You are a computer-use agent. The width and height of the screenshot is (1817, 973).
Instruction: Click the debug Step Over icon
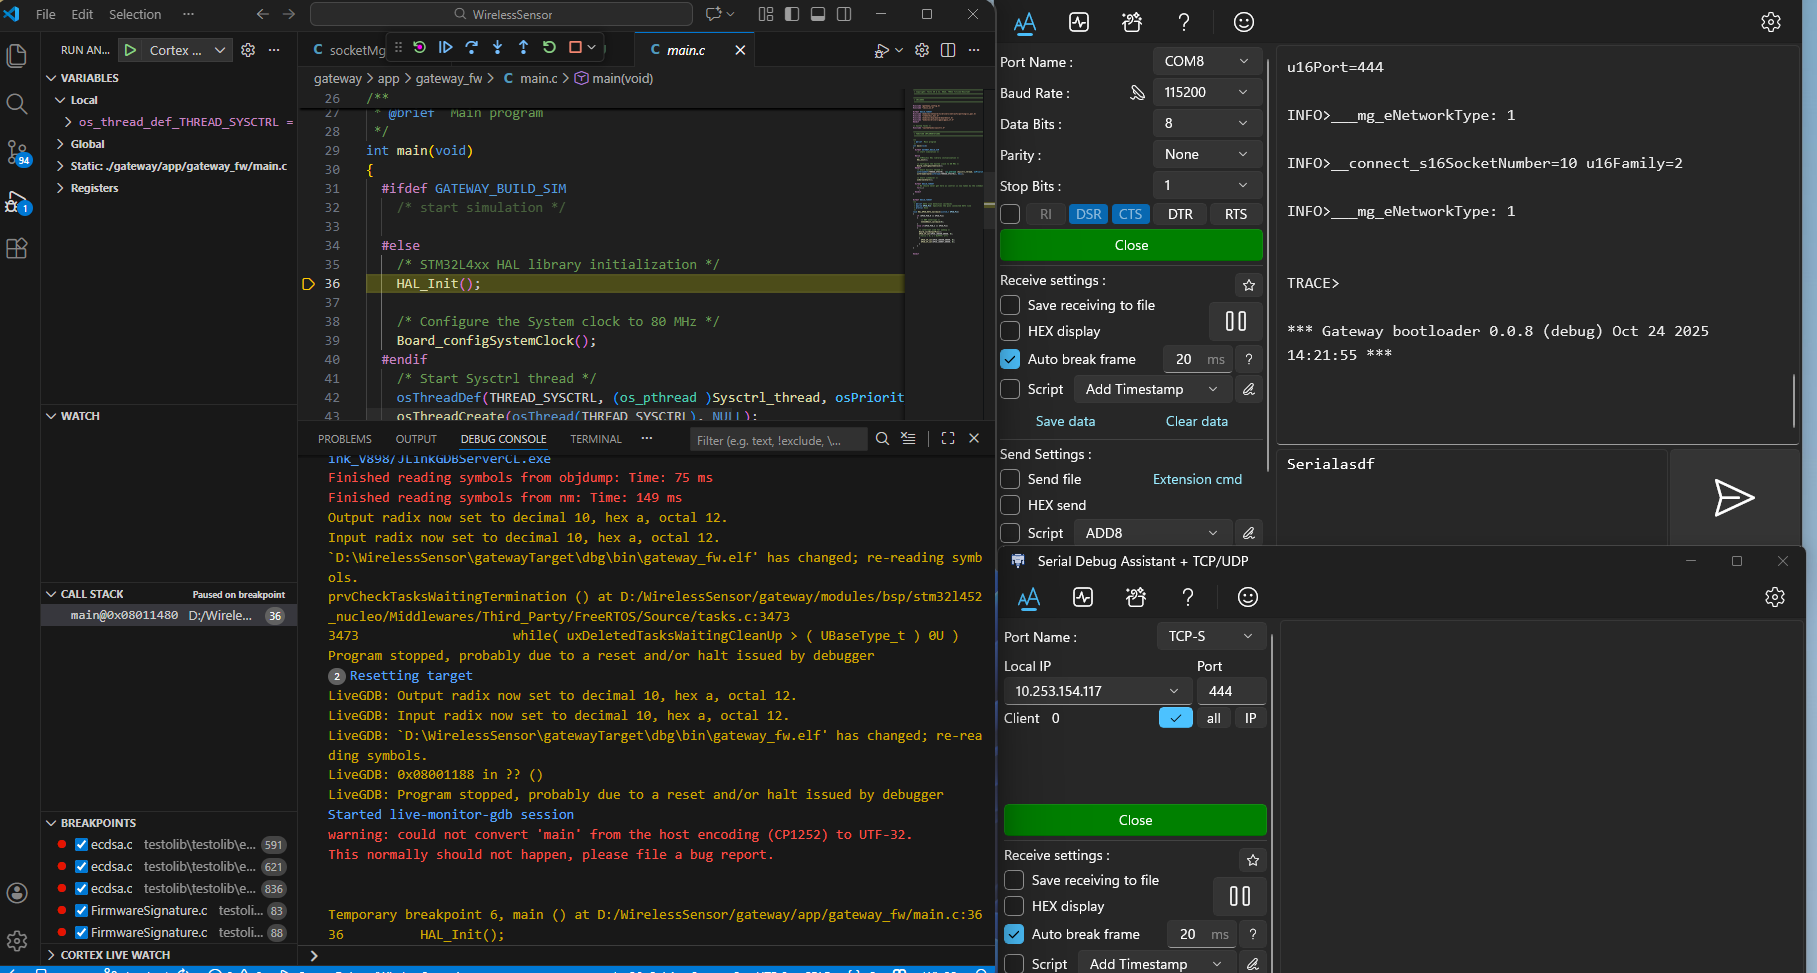pyautogui.click(x=471, y=47)
